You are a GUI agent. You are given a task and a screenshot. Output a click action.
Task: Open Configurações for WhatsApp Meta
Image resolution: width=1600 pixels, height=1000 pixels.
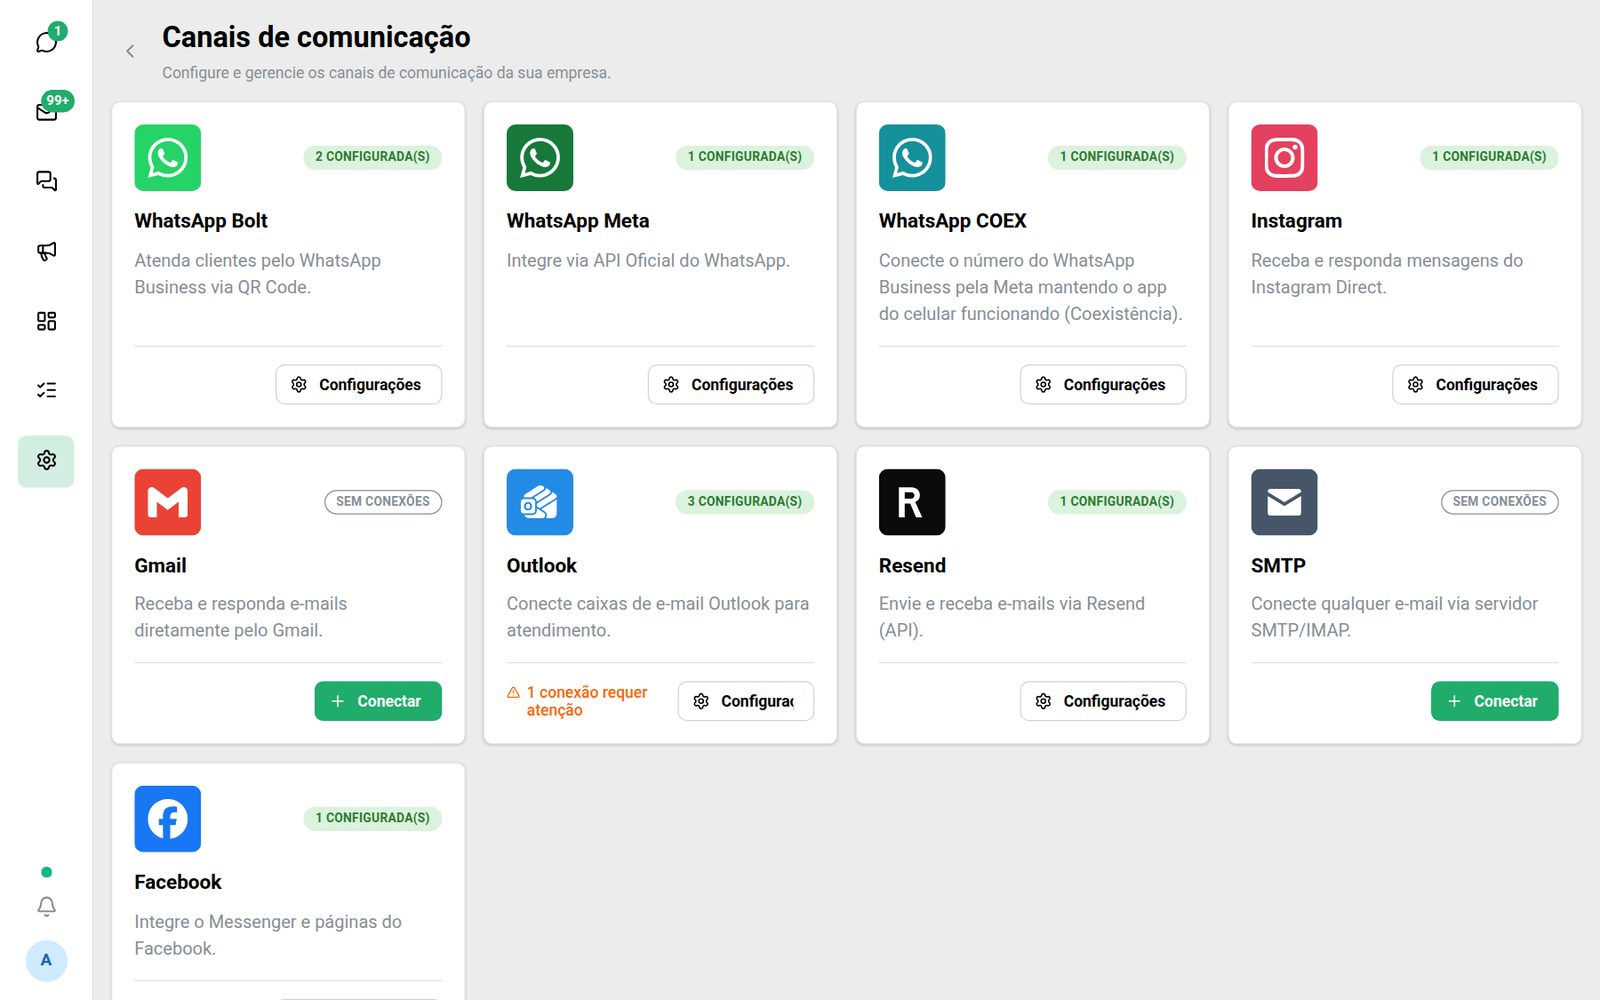pyautogui.click(x=731, y=385)
